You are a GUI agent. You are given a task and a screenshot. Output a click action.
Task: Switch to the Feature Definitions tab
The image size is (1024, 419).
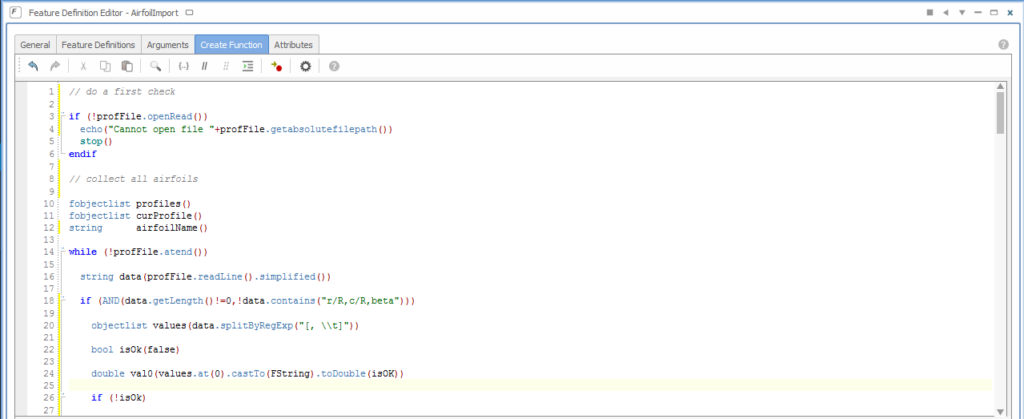(98, 45)
